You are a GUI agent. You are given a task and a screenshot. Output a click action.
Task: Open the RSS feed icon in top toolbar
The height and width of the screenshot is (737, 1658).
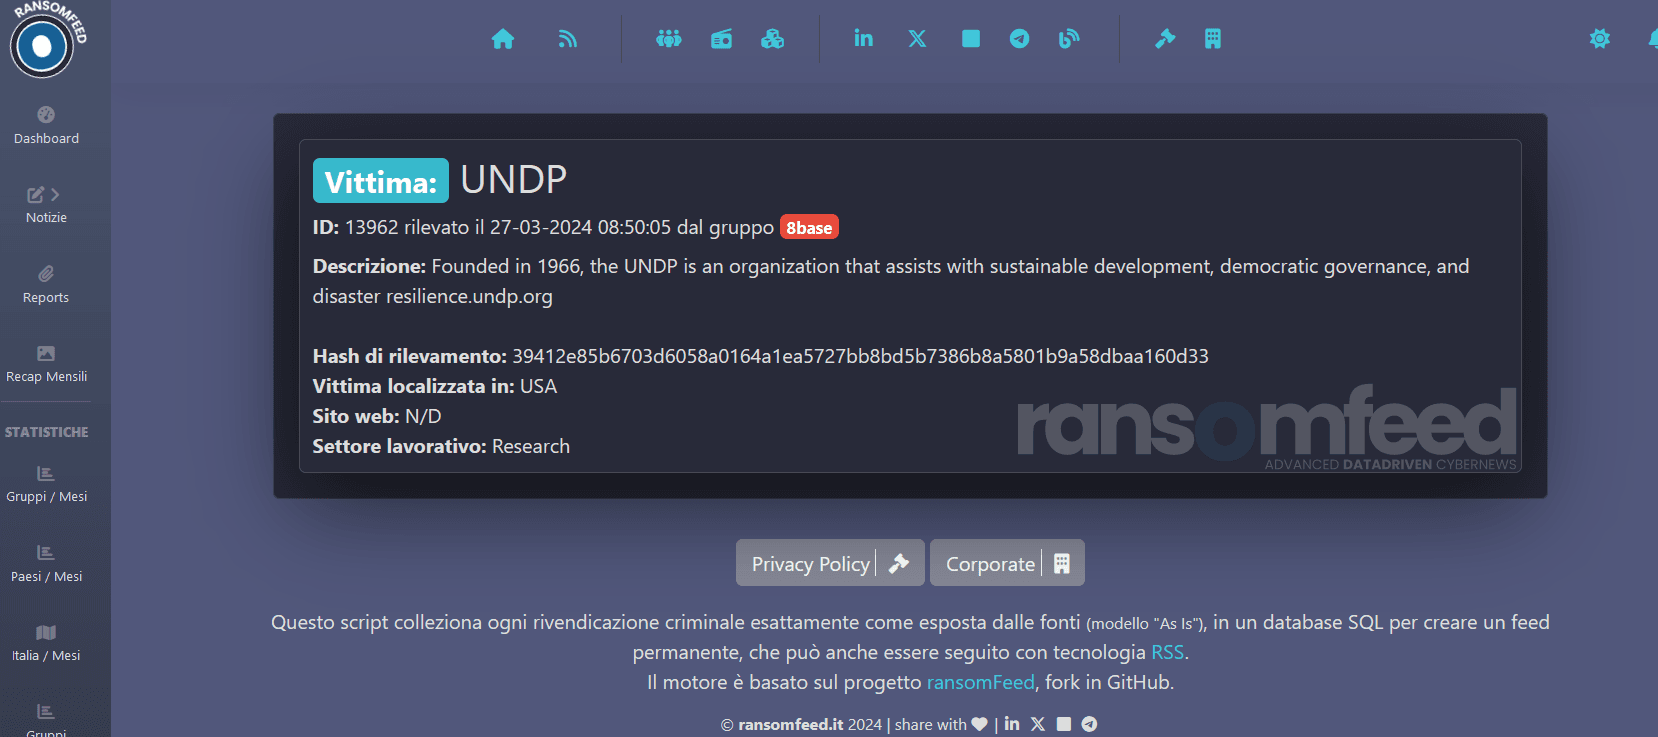pos(568,39)
